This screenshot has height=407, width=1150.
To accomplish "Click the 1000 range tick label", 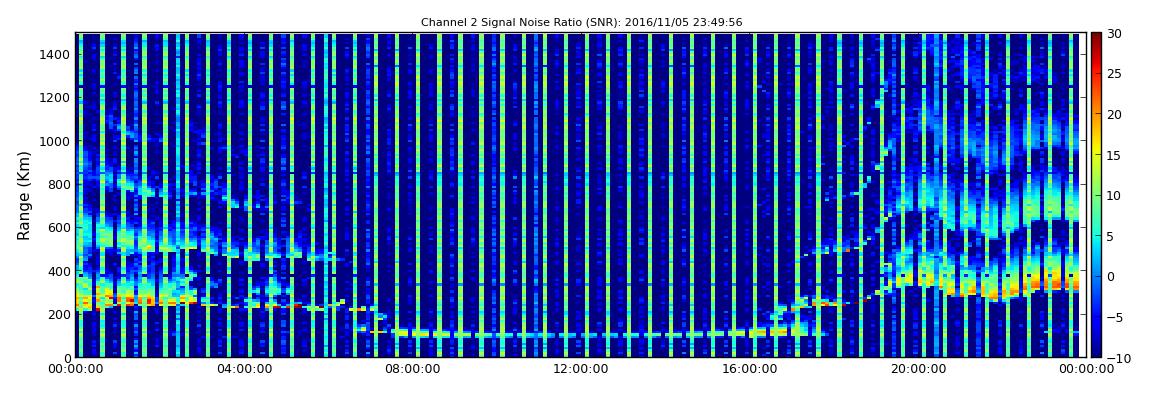I will [x=56, y=141].
